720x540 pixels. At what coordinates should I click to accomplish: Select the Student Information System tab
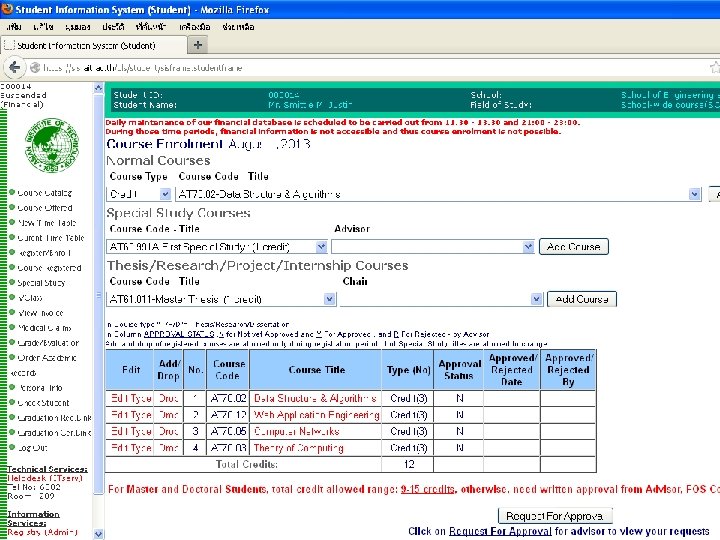94,45
